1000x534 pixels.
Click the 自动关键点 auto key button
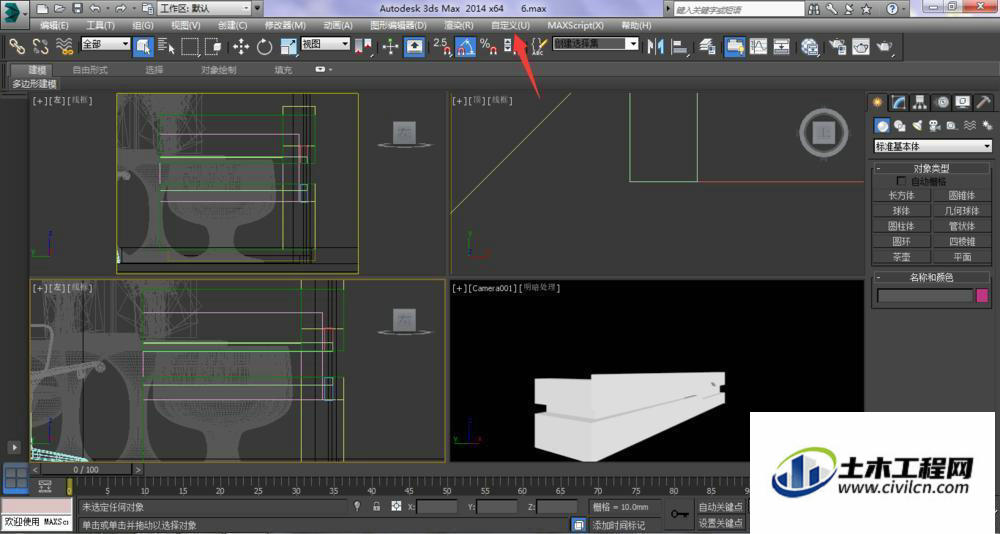[x=721, y=507]
